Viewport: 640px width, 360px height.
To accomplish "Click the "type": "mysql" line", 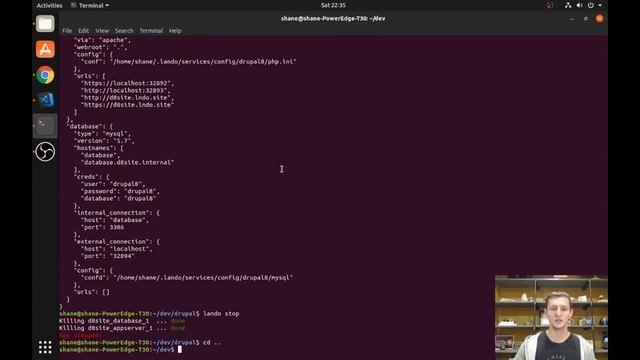I will point(102,134).
